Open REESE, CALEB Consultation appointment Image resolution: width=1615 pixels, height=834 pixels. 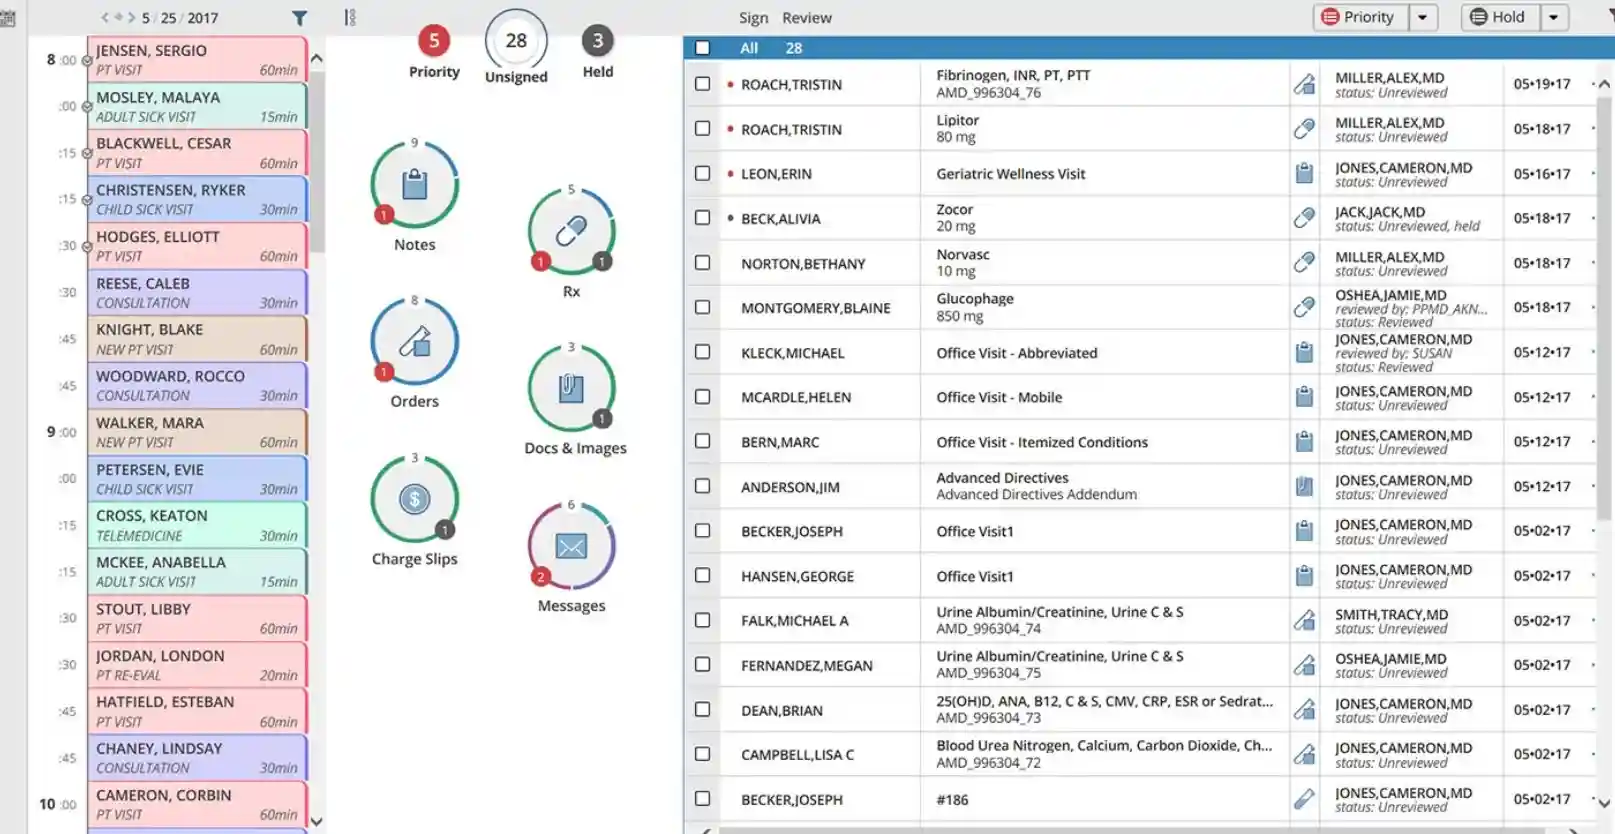pos(197,292)
